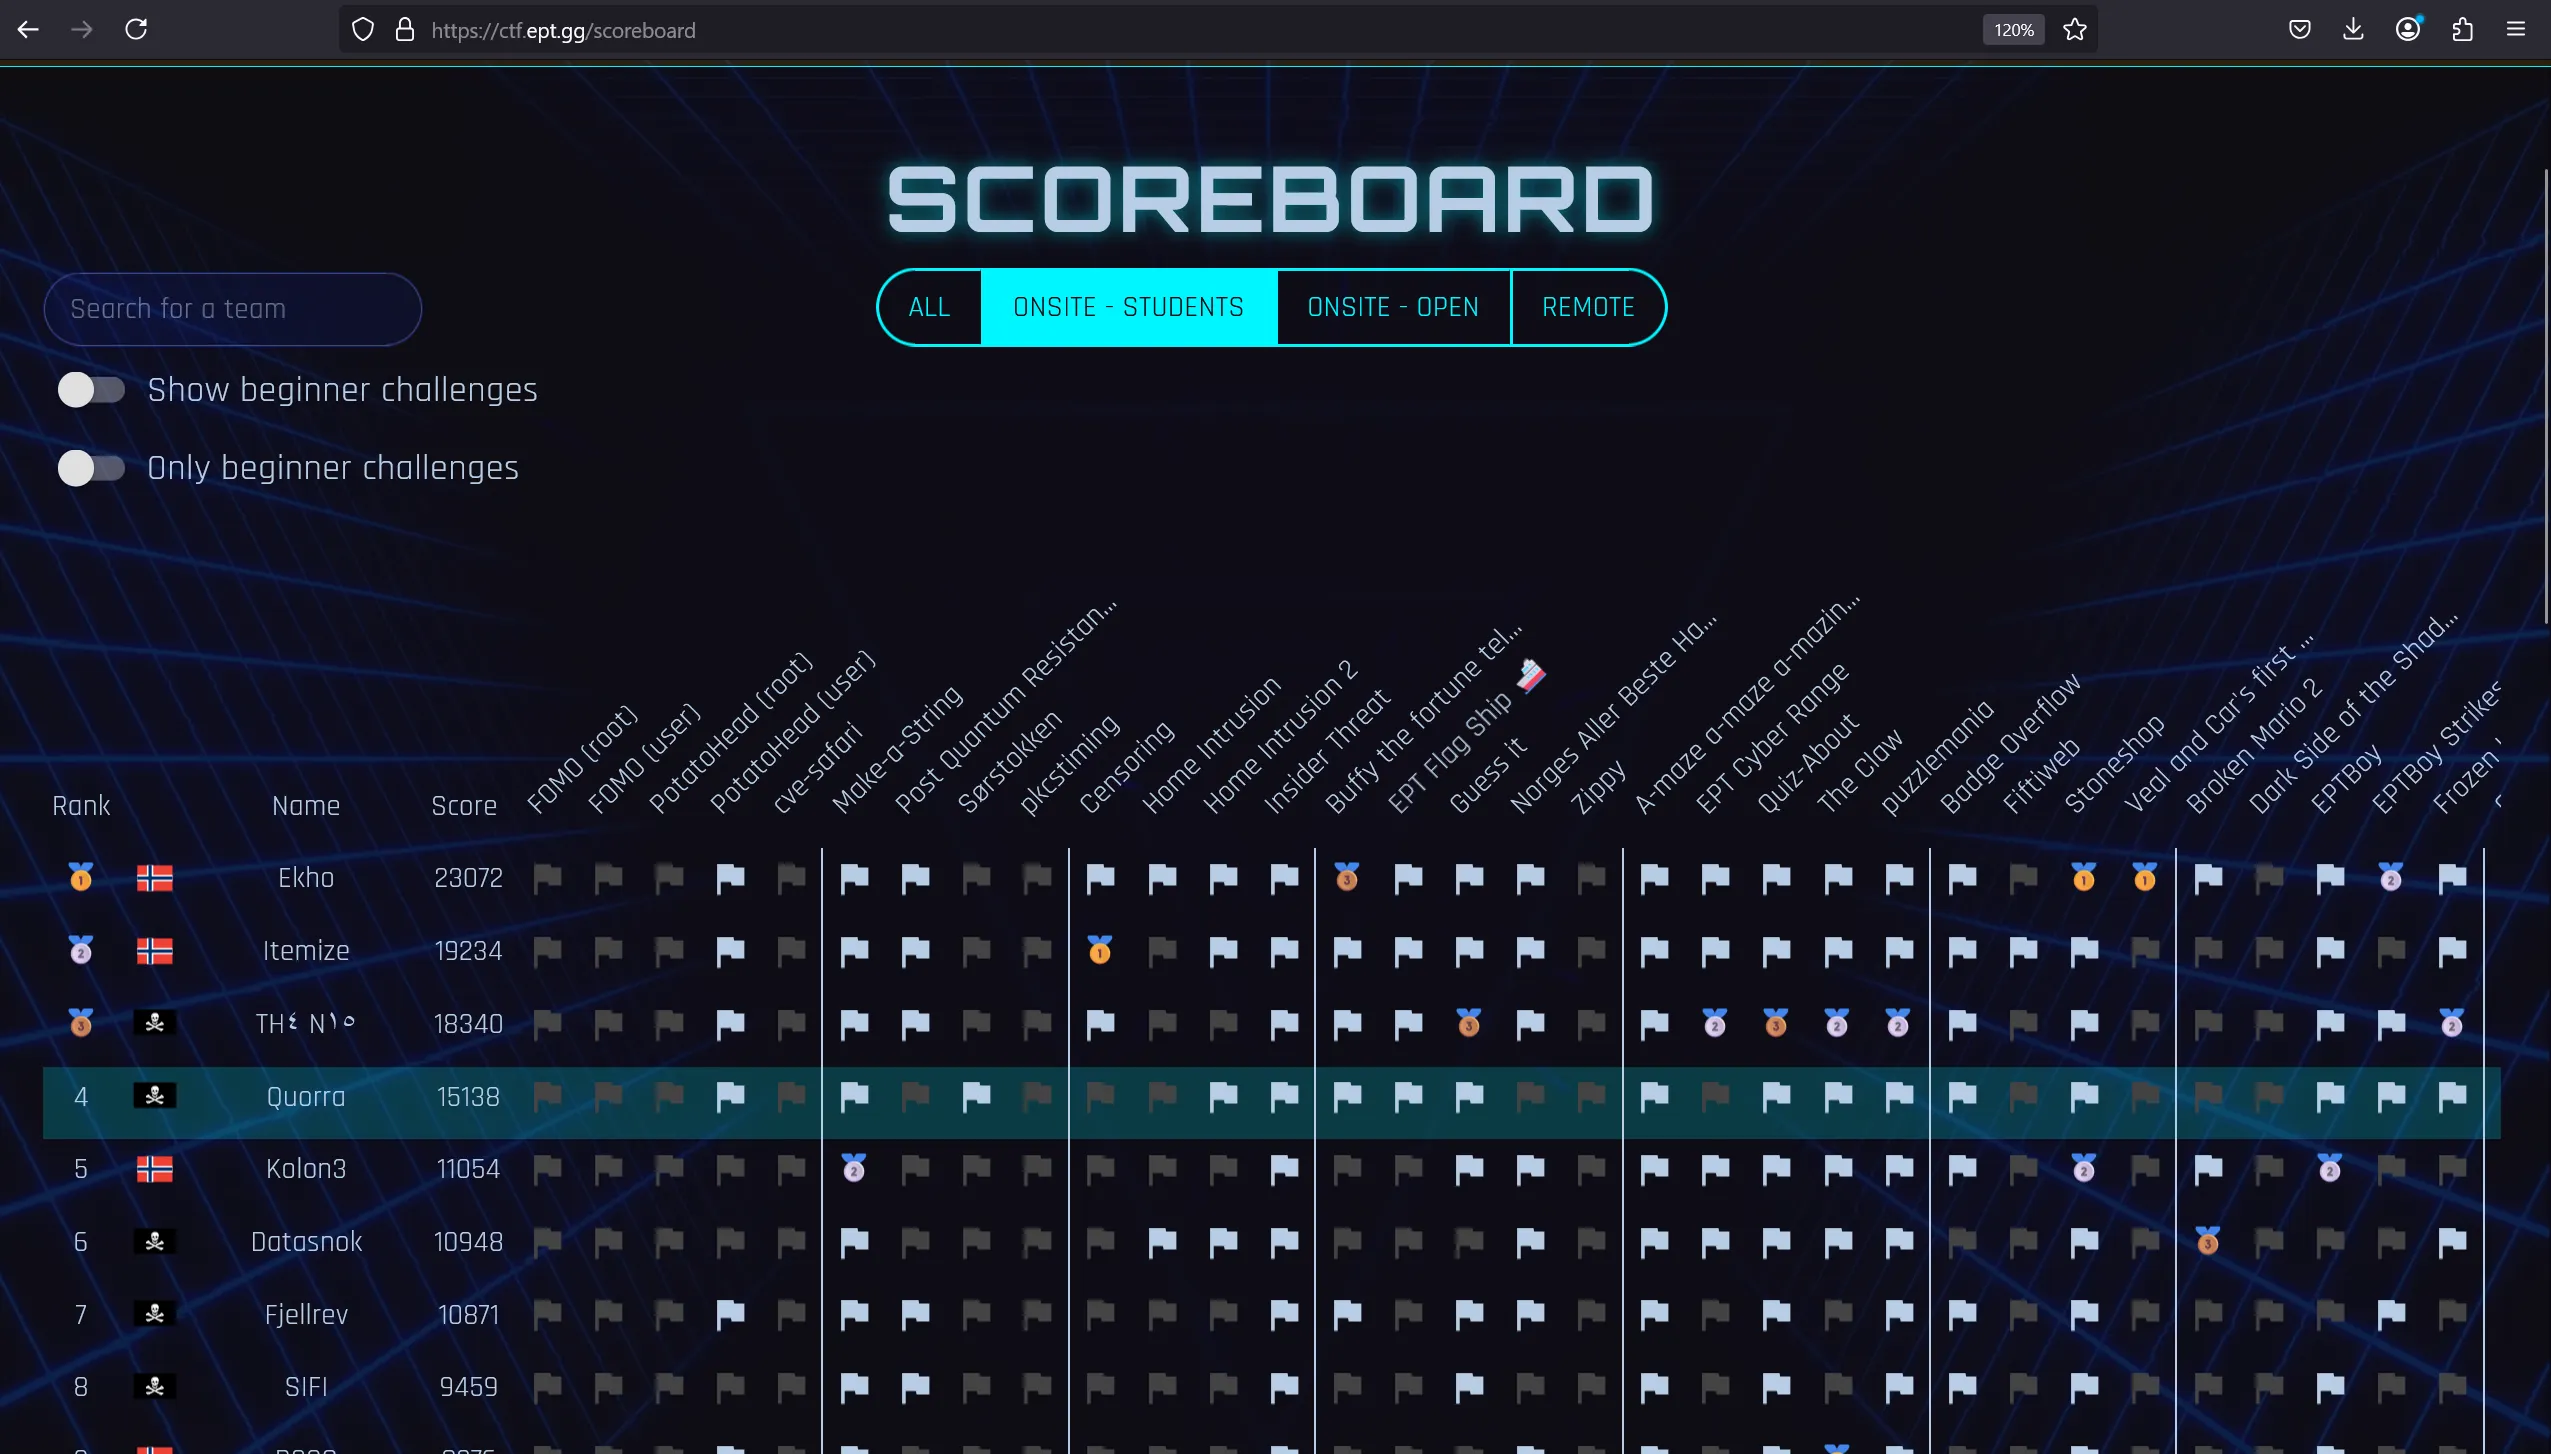The image size is (2551, 1454).
Task: Click the team search input field
Action: [x=233, y=308]
